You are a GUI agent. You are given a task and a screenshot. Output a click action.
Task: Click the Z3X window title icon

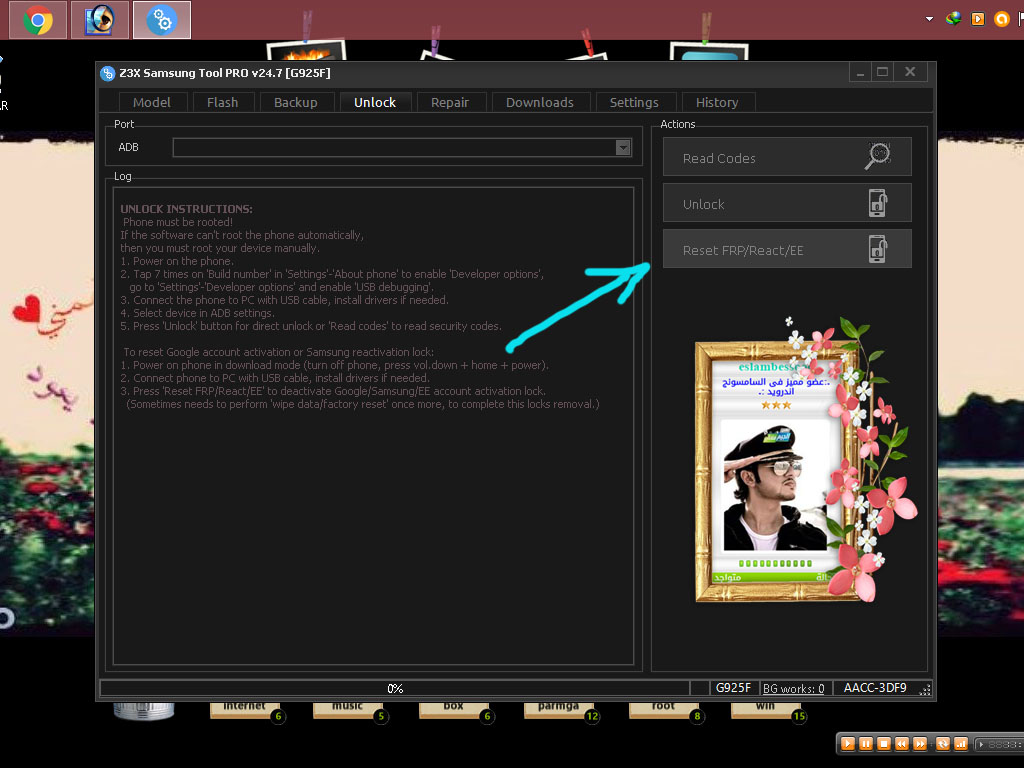pyautogui.click(x=108, y=73)
